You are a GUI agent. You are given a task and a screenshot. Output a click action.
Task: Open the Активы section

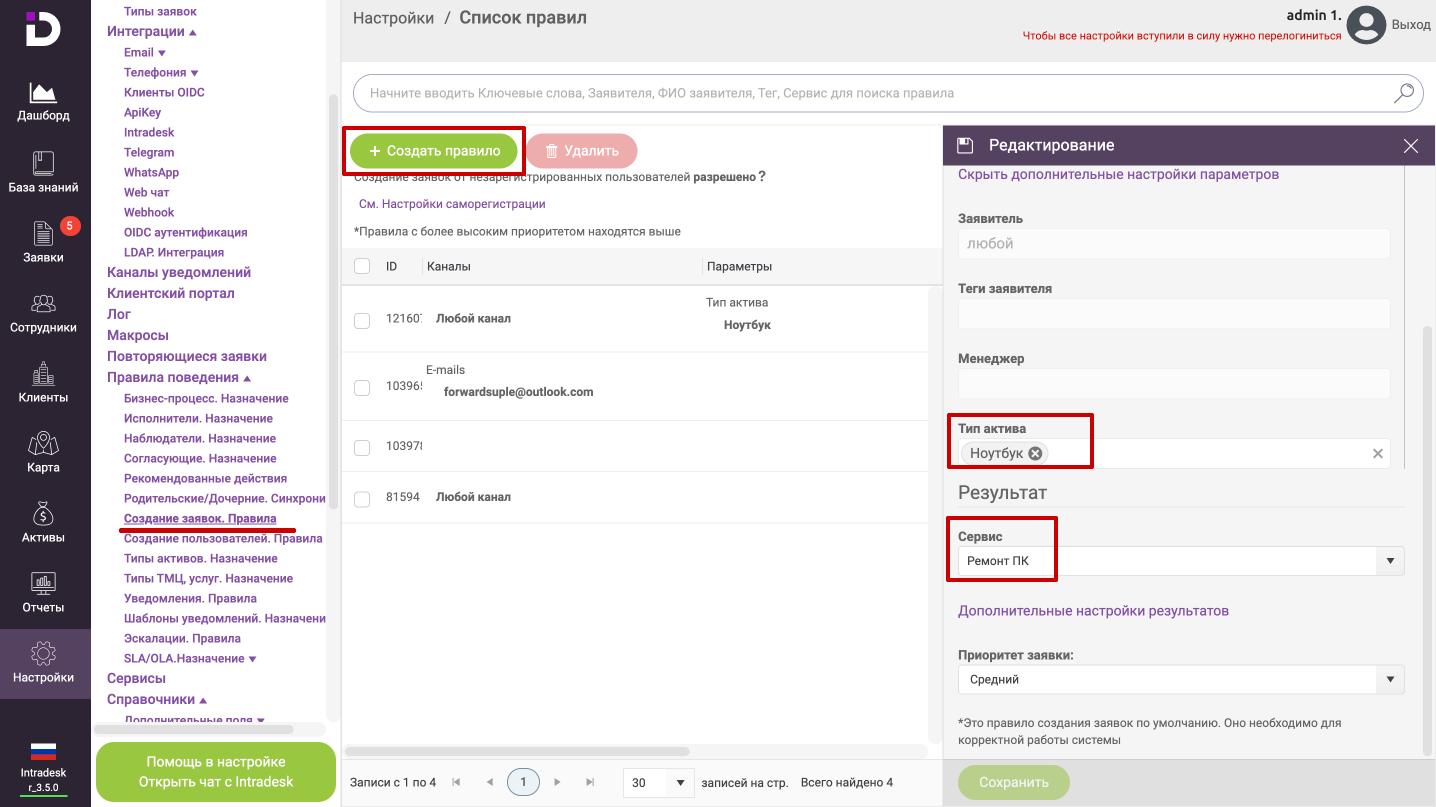(x=43, y=521)
